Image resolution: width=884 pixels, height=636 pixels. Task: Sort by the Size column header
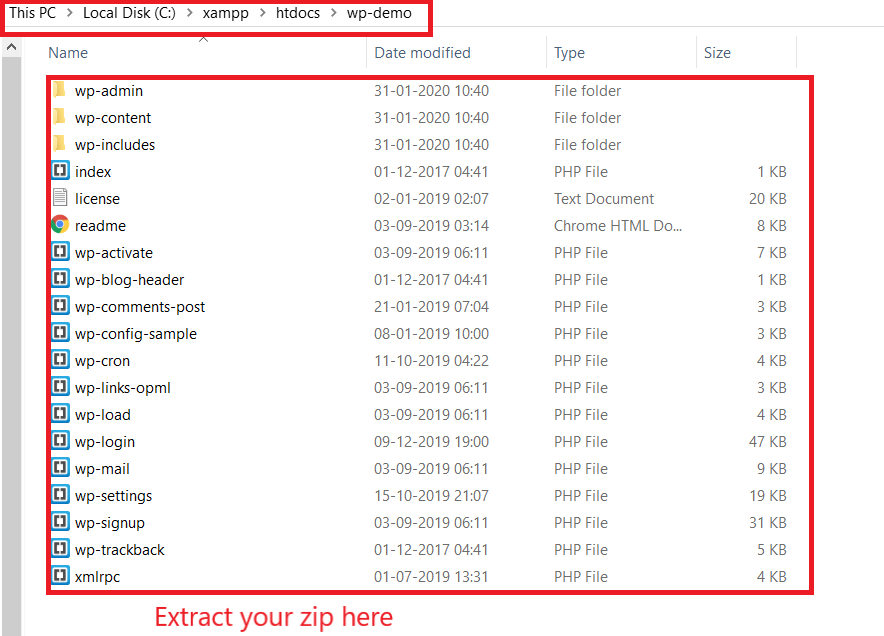coord(717,52)
